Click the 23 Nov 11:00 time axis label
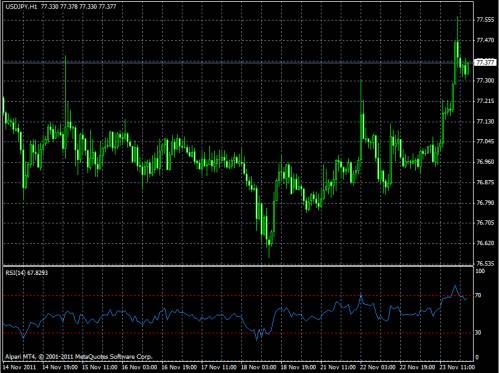 point(457,367)
